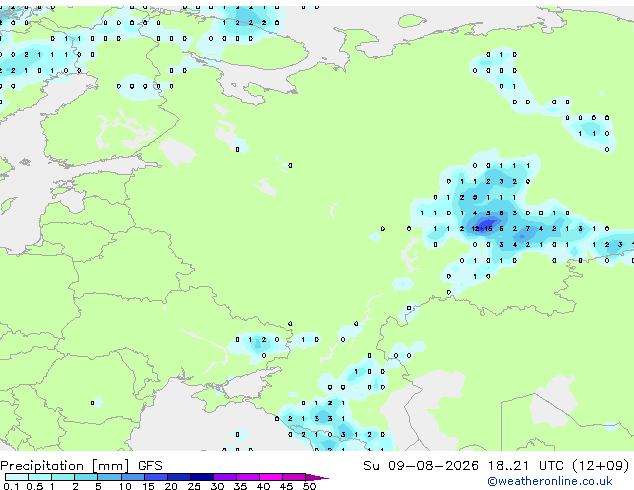
Task: Click the weatheronline.co.uk copyright link
Action: coord(550,481)
